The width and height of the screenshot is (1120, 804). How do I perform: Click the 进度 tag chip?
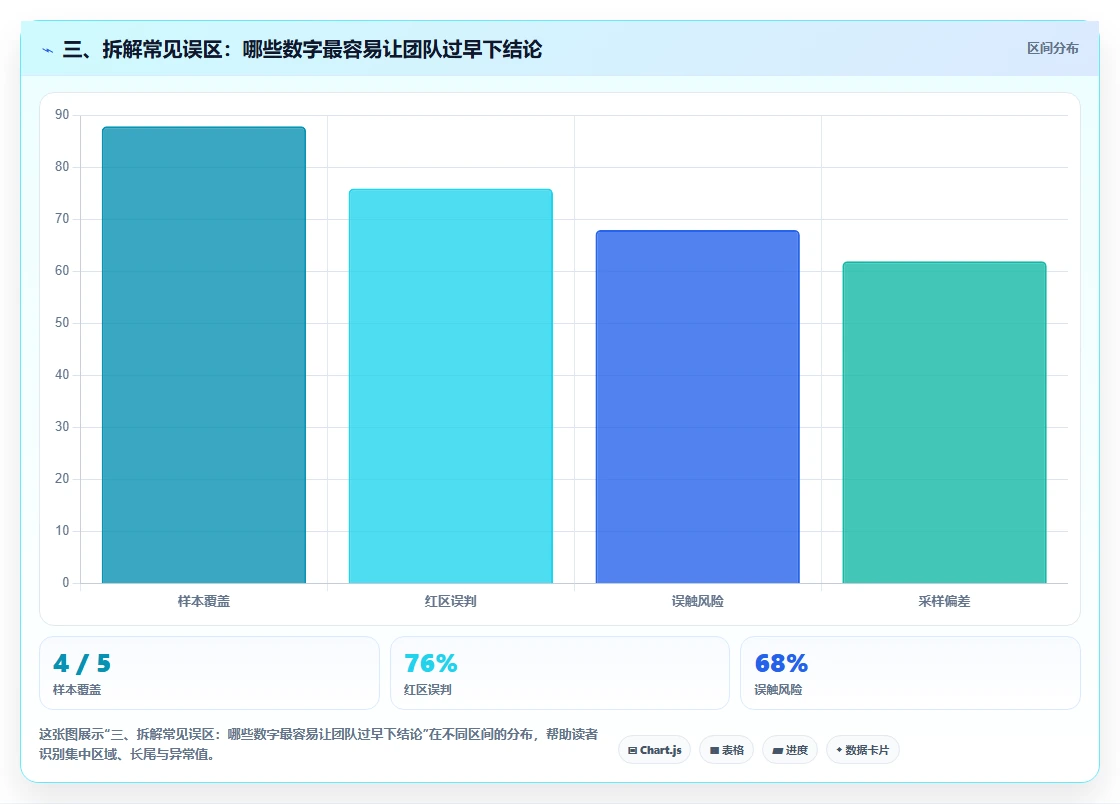click(790, 750)
